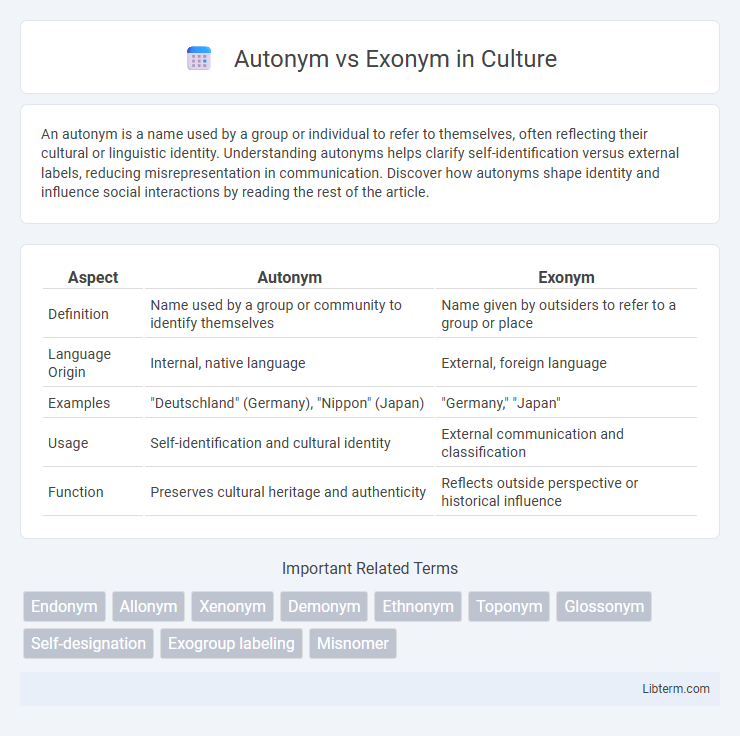Click the Ethnonym tag
The height and width of the screenshot is (736, 740).
click(x=418, y=606)
